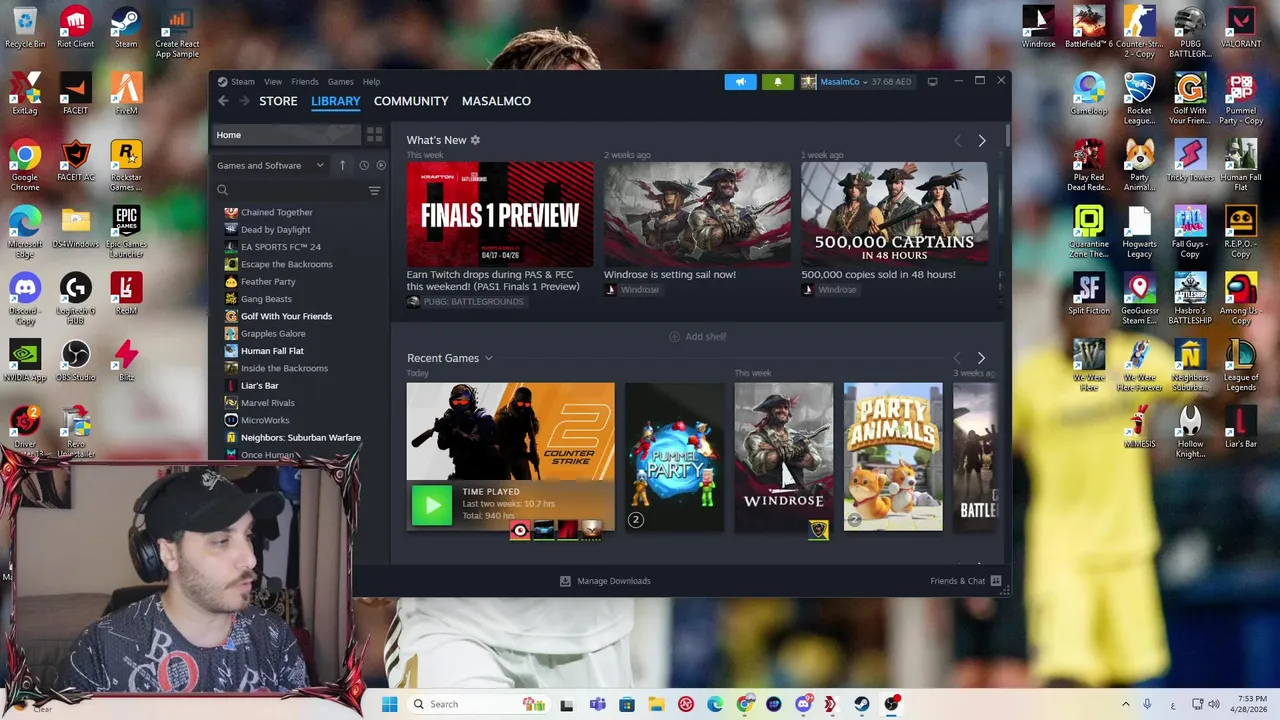Open the Manage Downloads icon
This screenshot has height=720, width=1280.
click(x=565, y=581)
